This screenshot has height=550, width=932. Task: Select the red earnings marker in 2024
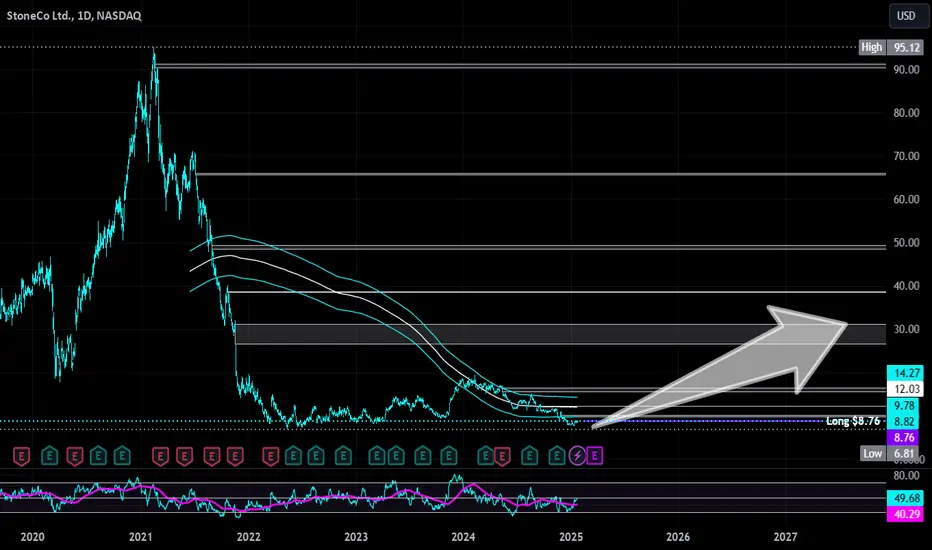click(x=502, y=456)
